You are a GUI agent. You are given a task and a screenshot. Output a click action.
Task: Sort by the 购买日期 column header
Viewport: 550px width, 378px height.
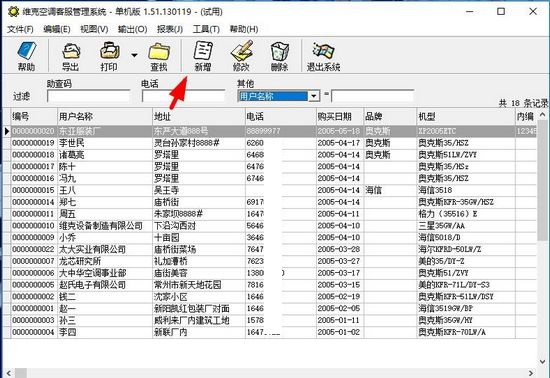click(x=340, y=116)
